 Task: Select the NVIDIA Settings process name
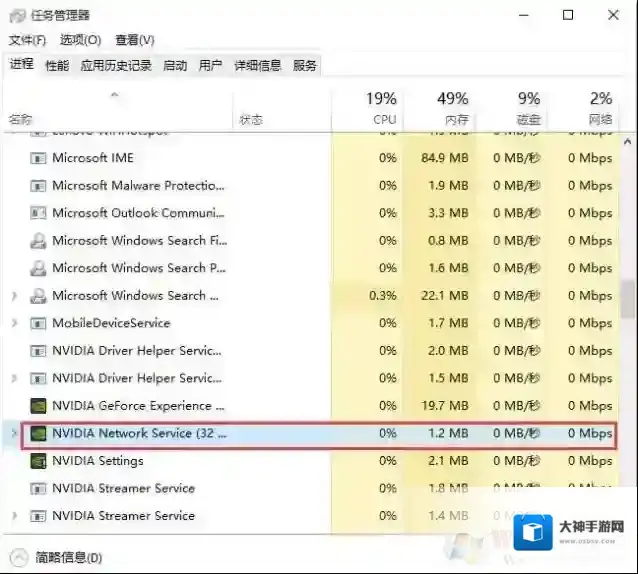(x=98, y=461)
